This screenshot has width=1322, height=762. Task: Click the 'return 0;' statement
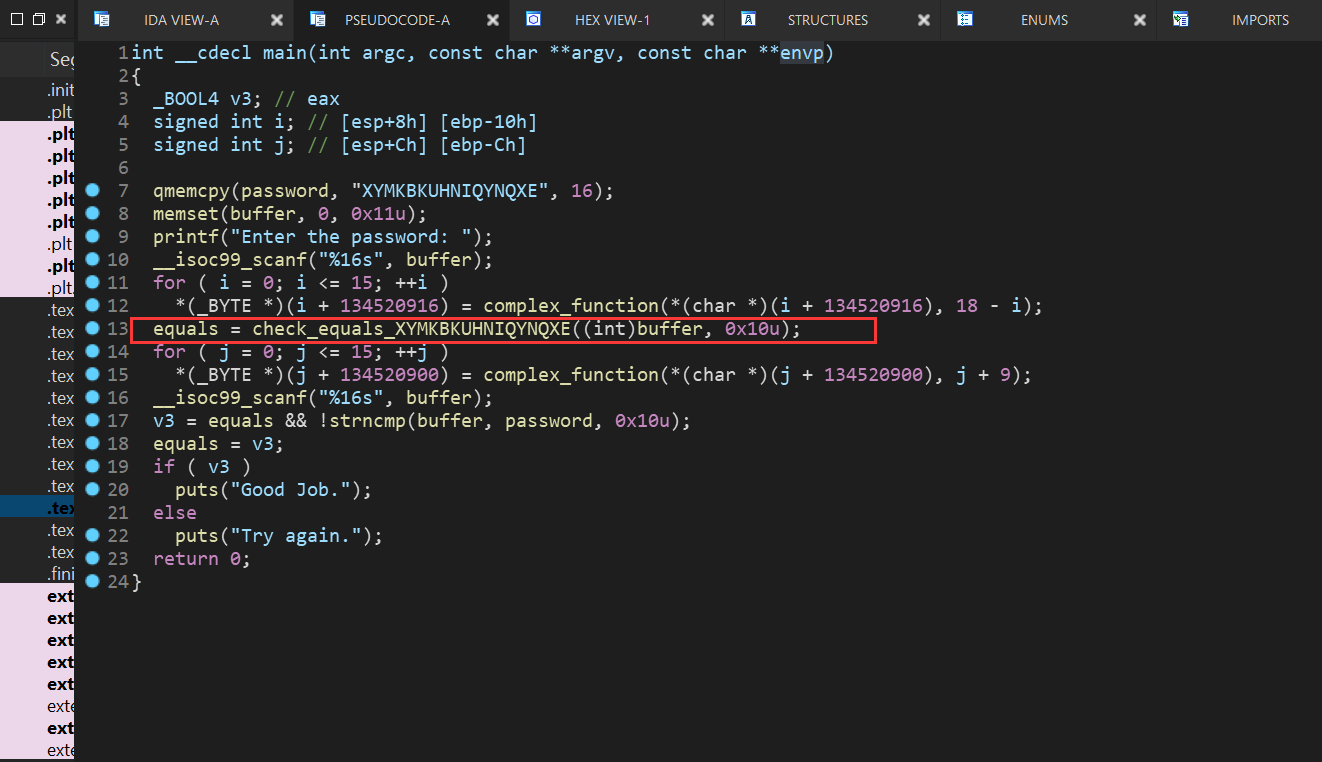tap(202, 559)
